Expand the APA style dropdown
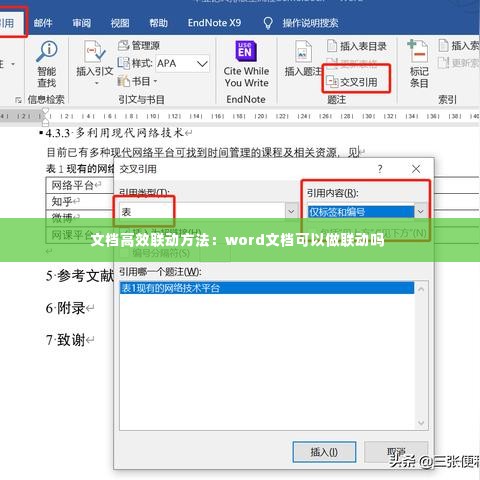Image resolution: width=480 pixels, height=480 pixels. point(202,63)
